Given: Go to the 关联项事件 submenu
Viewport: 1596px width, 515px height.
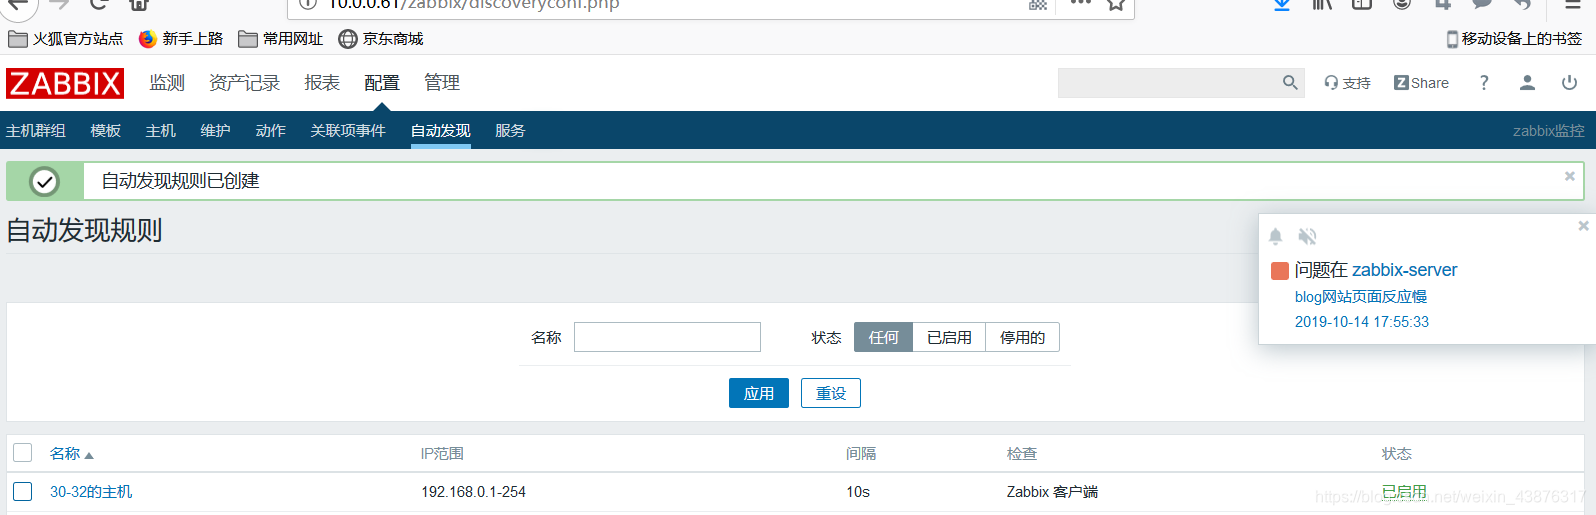Looking at the screenshot, I should coord(348,131).
